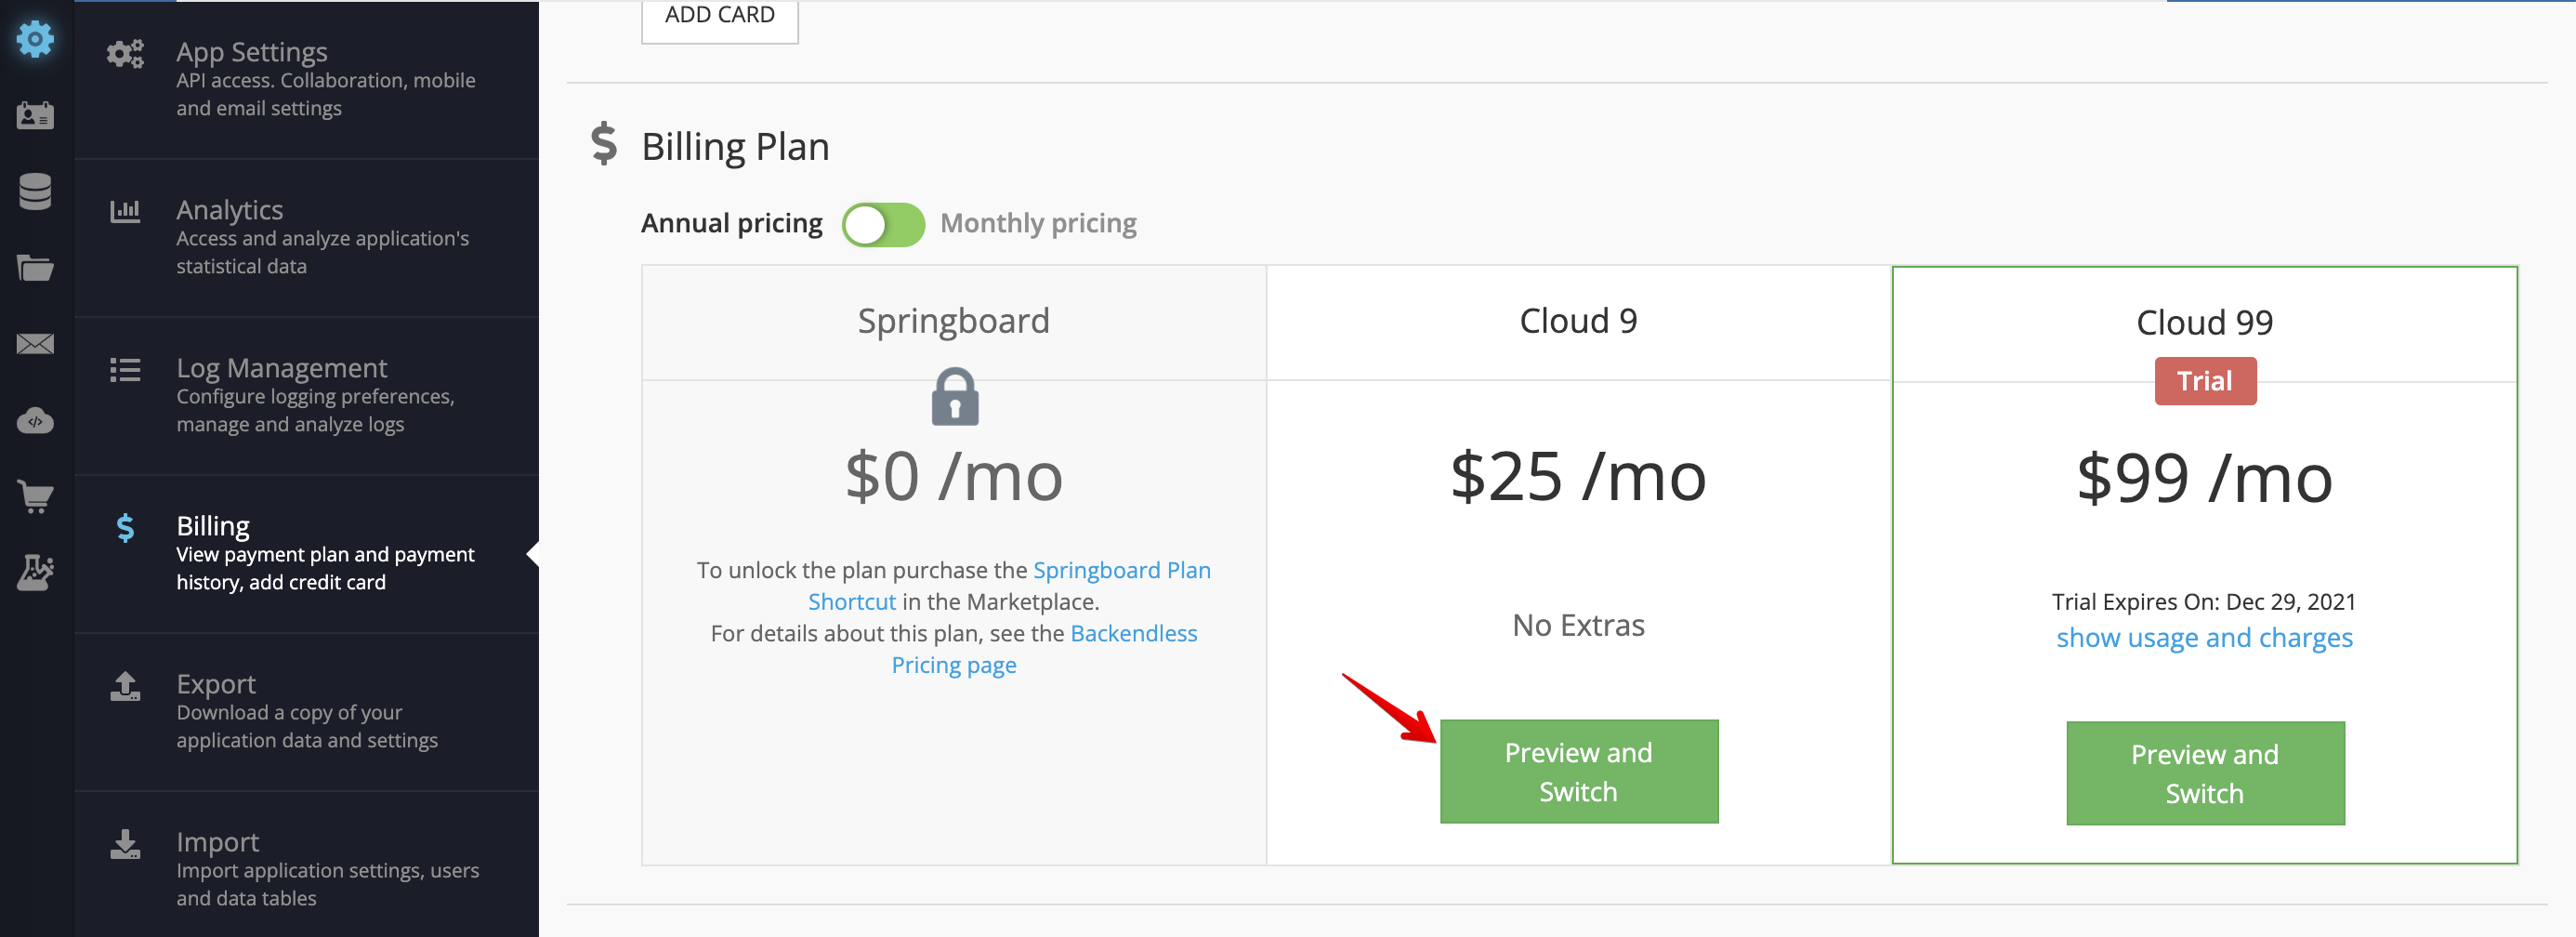Open the settings gear icon in the left rail

coord(35,39)
